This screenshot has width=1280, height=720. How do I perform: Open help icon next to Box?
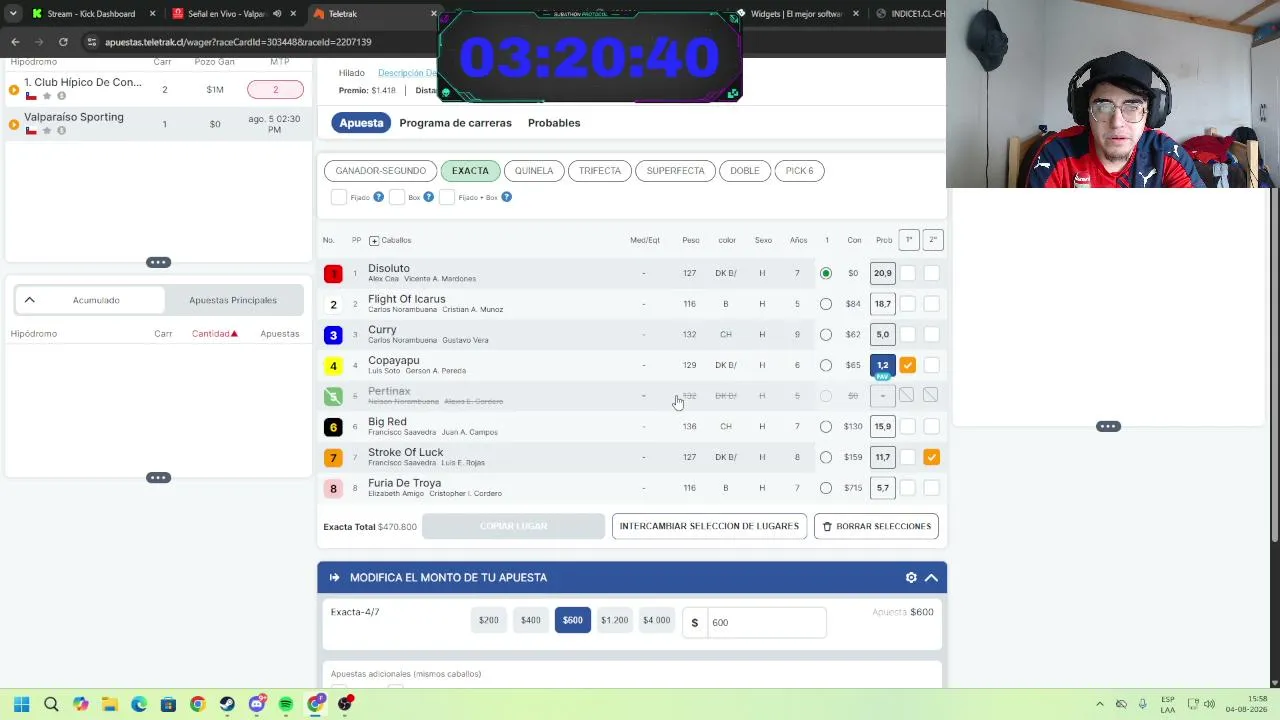[x=428, y=197]
